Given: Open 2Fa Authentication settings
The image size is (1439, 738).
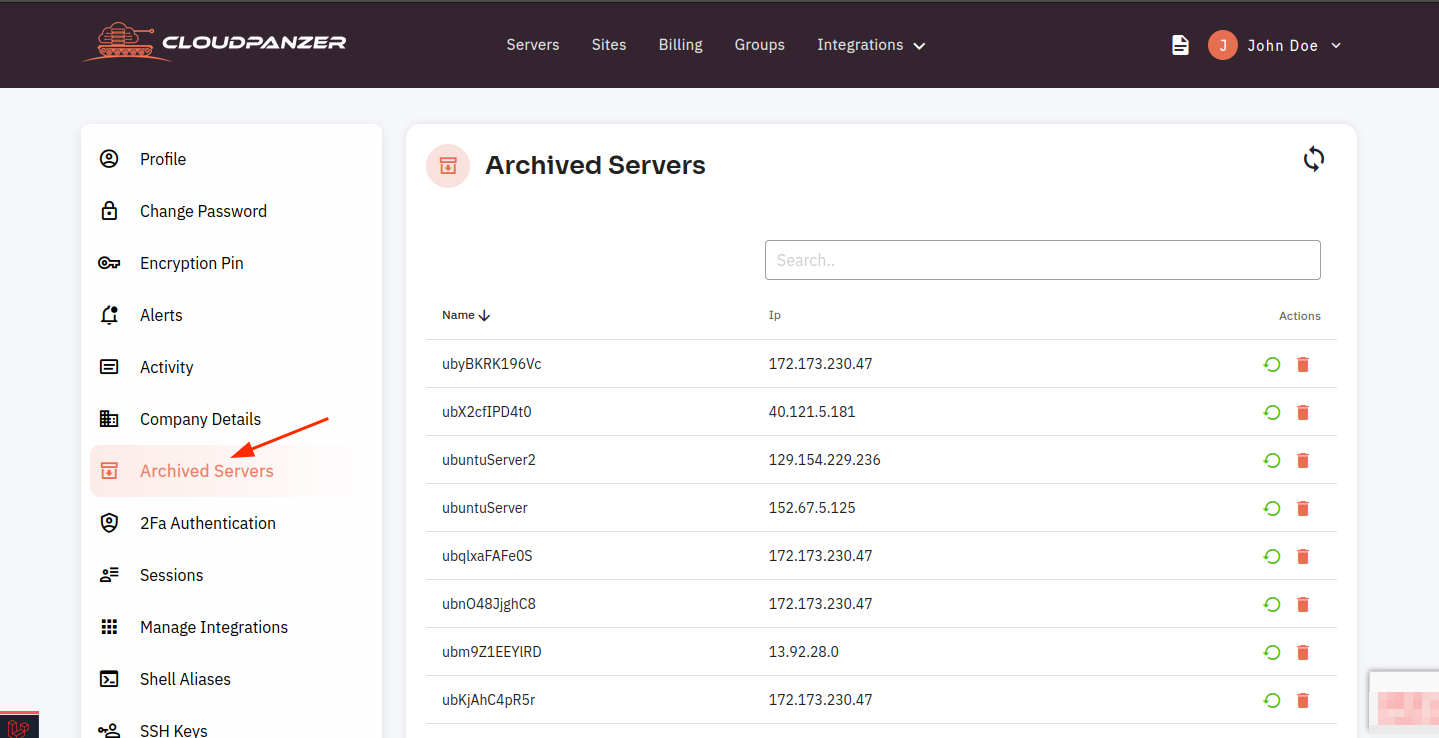Looking at the screenshot, I should [x=207, y=523].
